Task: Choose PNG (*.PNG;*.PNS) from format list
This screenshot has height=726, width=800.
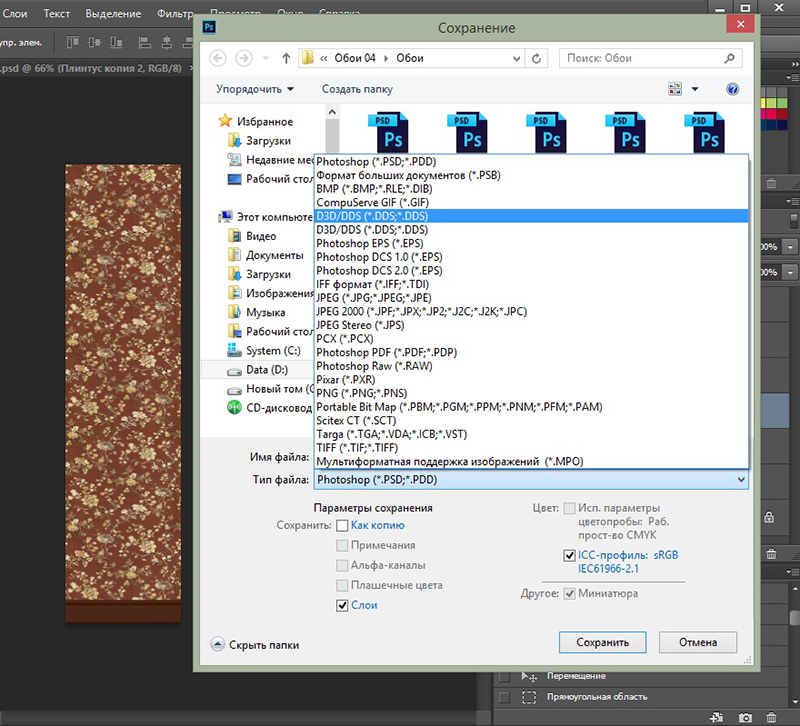Action: click(361, 393)
